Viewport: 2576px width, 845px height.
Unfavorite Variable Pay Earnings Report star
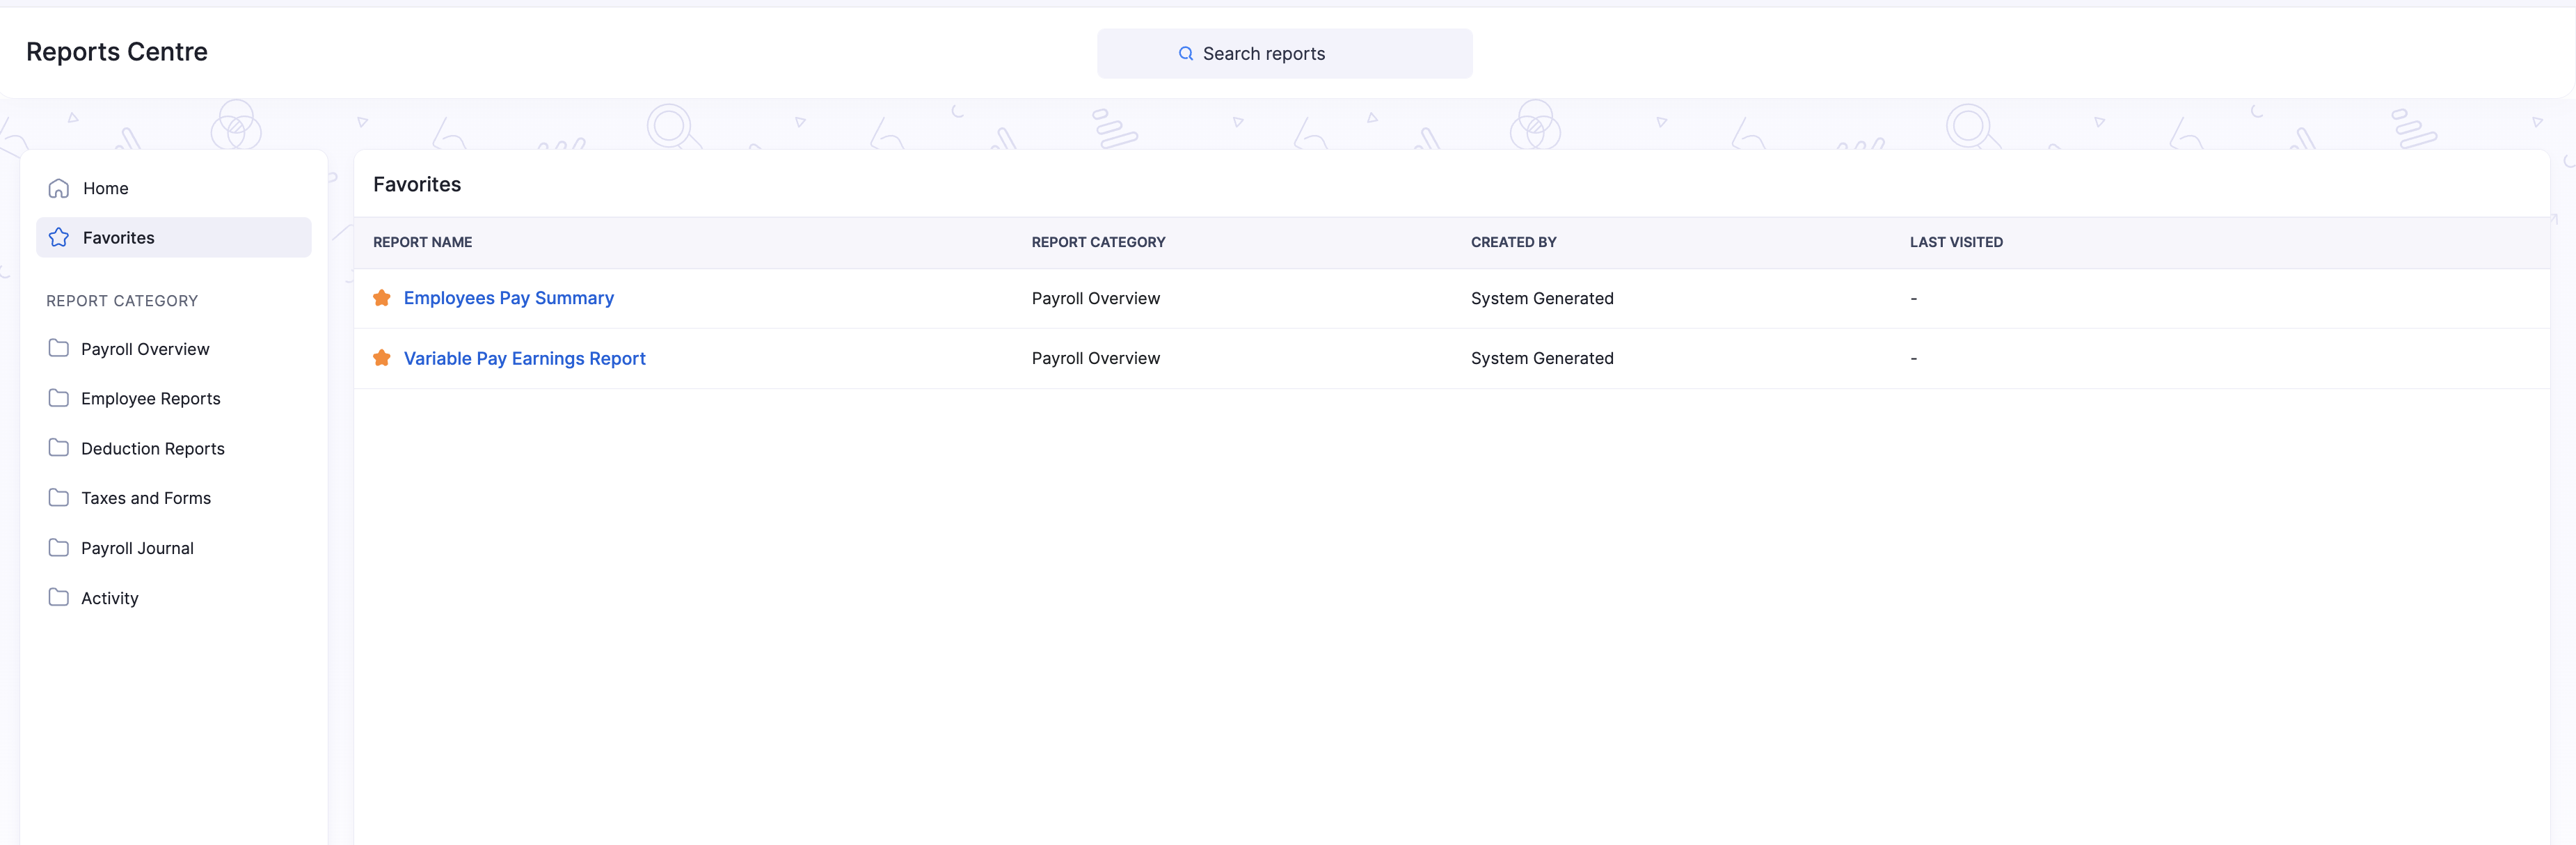click(382, 358)
